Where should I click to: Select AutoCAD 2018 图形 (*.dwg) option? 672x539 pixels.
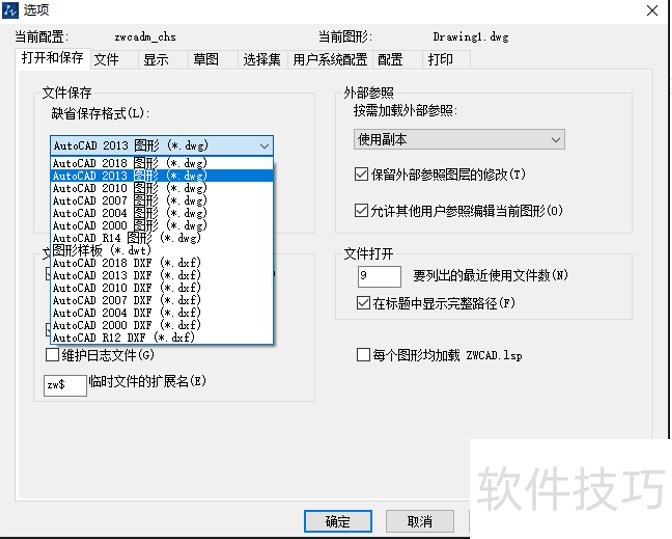pos(162,163)
